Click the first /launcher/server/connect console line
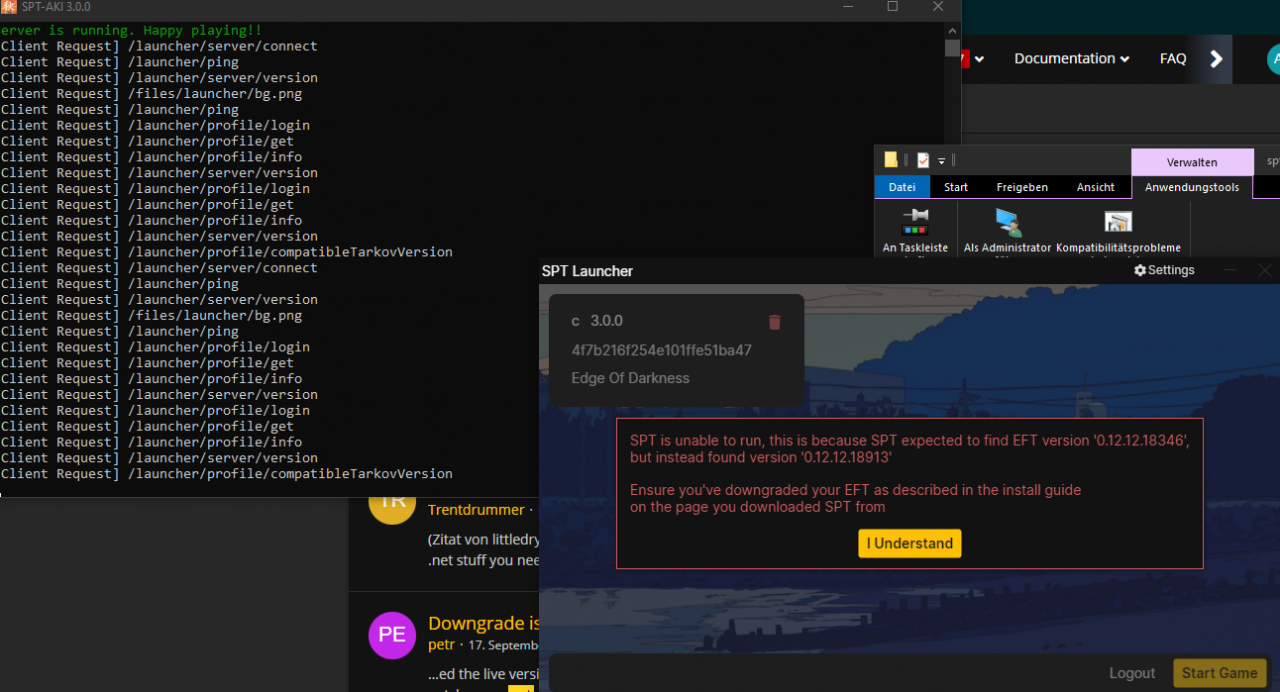The width and height of the screenshot is (1280, 692). (x=159, y=46)
